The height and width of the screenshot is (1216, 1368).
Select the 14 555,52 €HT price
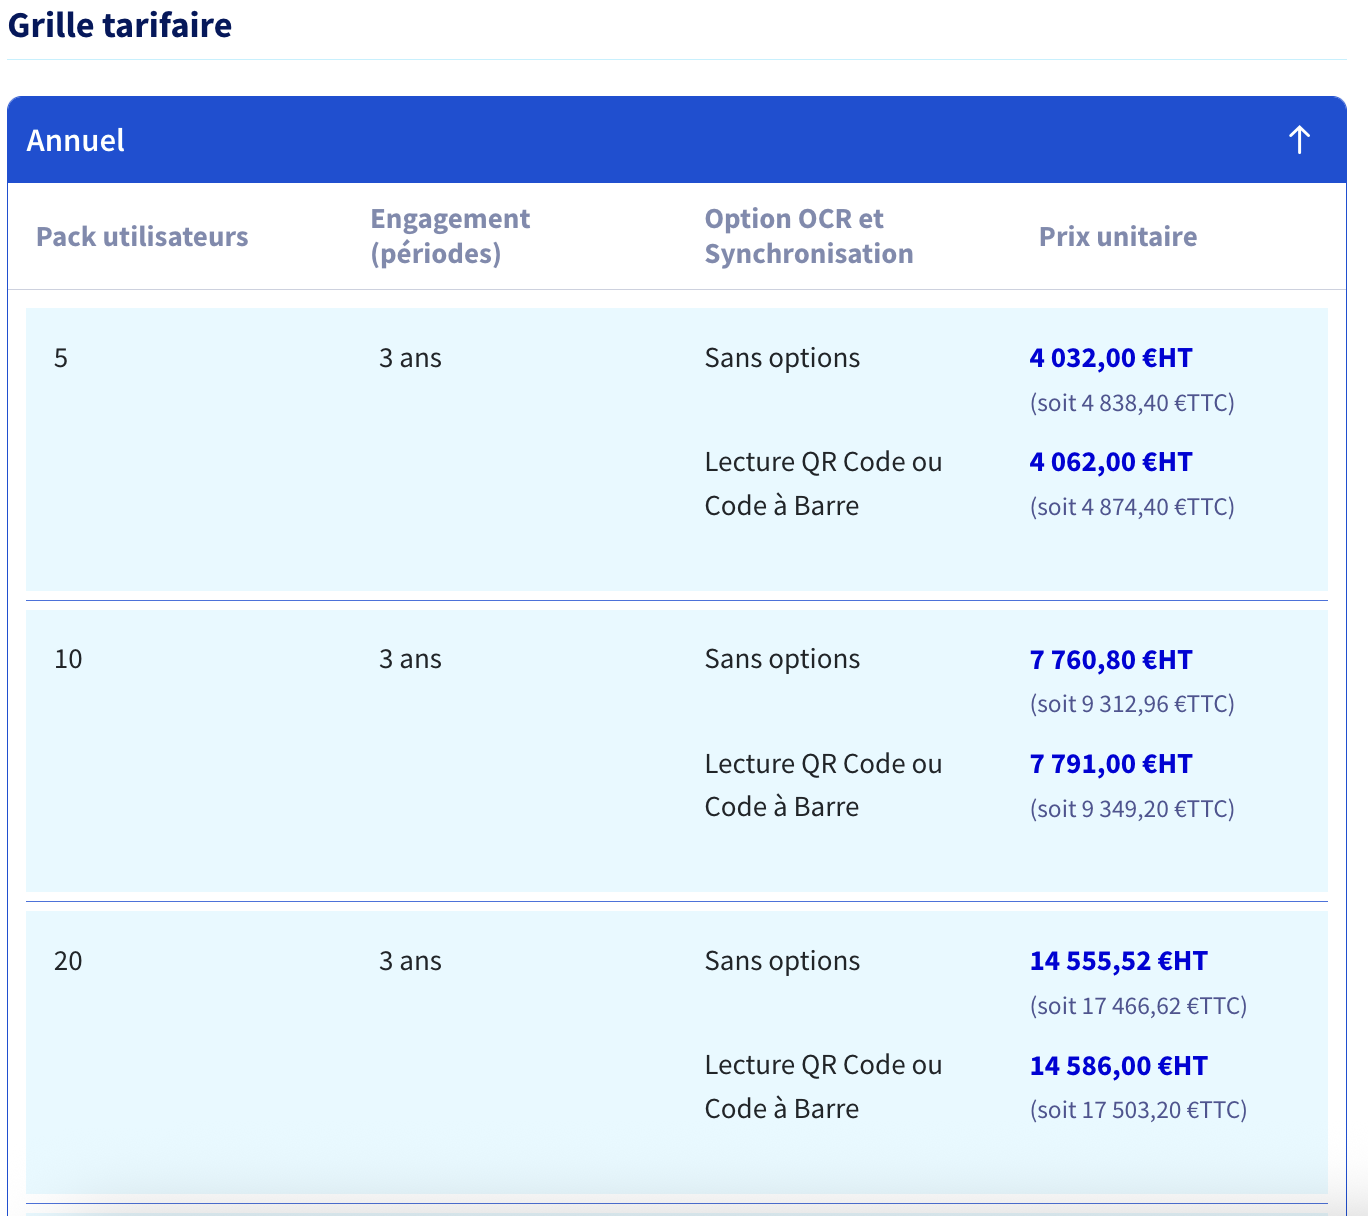pos(1119,961)
